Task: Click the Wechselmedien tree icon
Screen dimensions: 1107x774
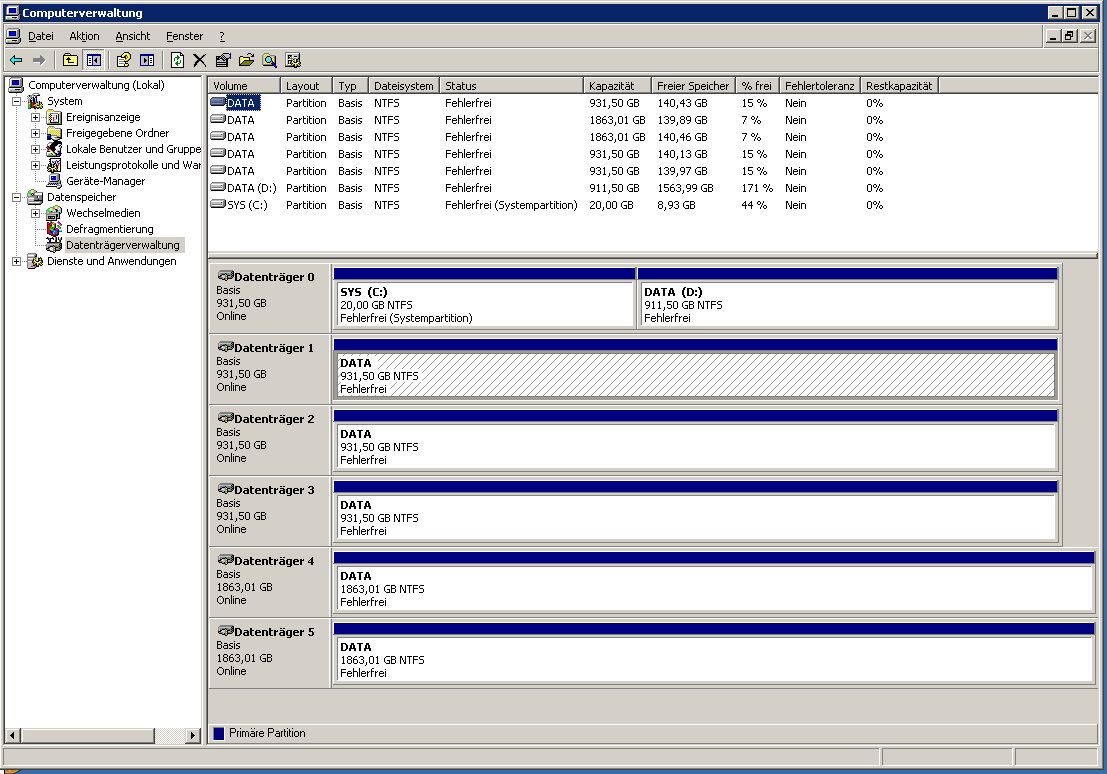Action: (x=54, y=213)
